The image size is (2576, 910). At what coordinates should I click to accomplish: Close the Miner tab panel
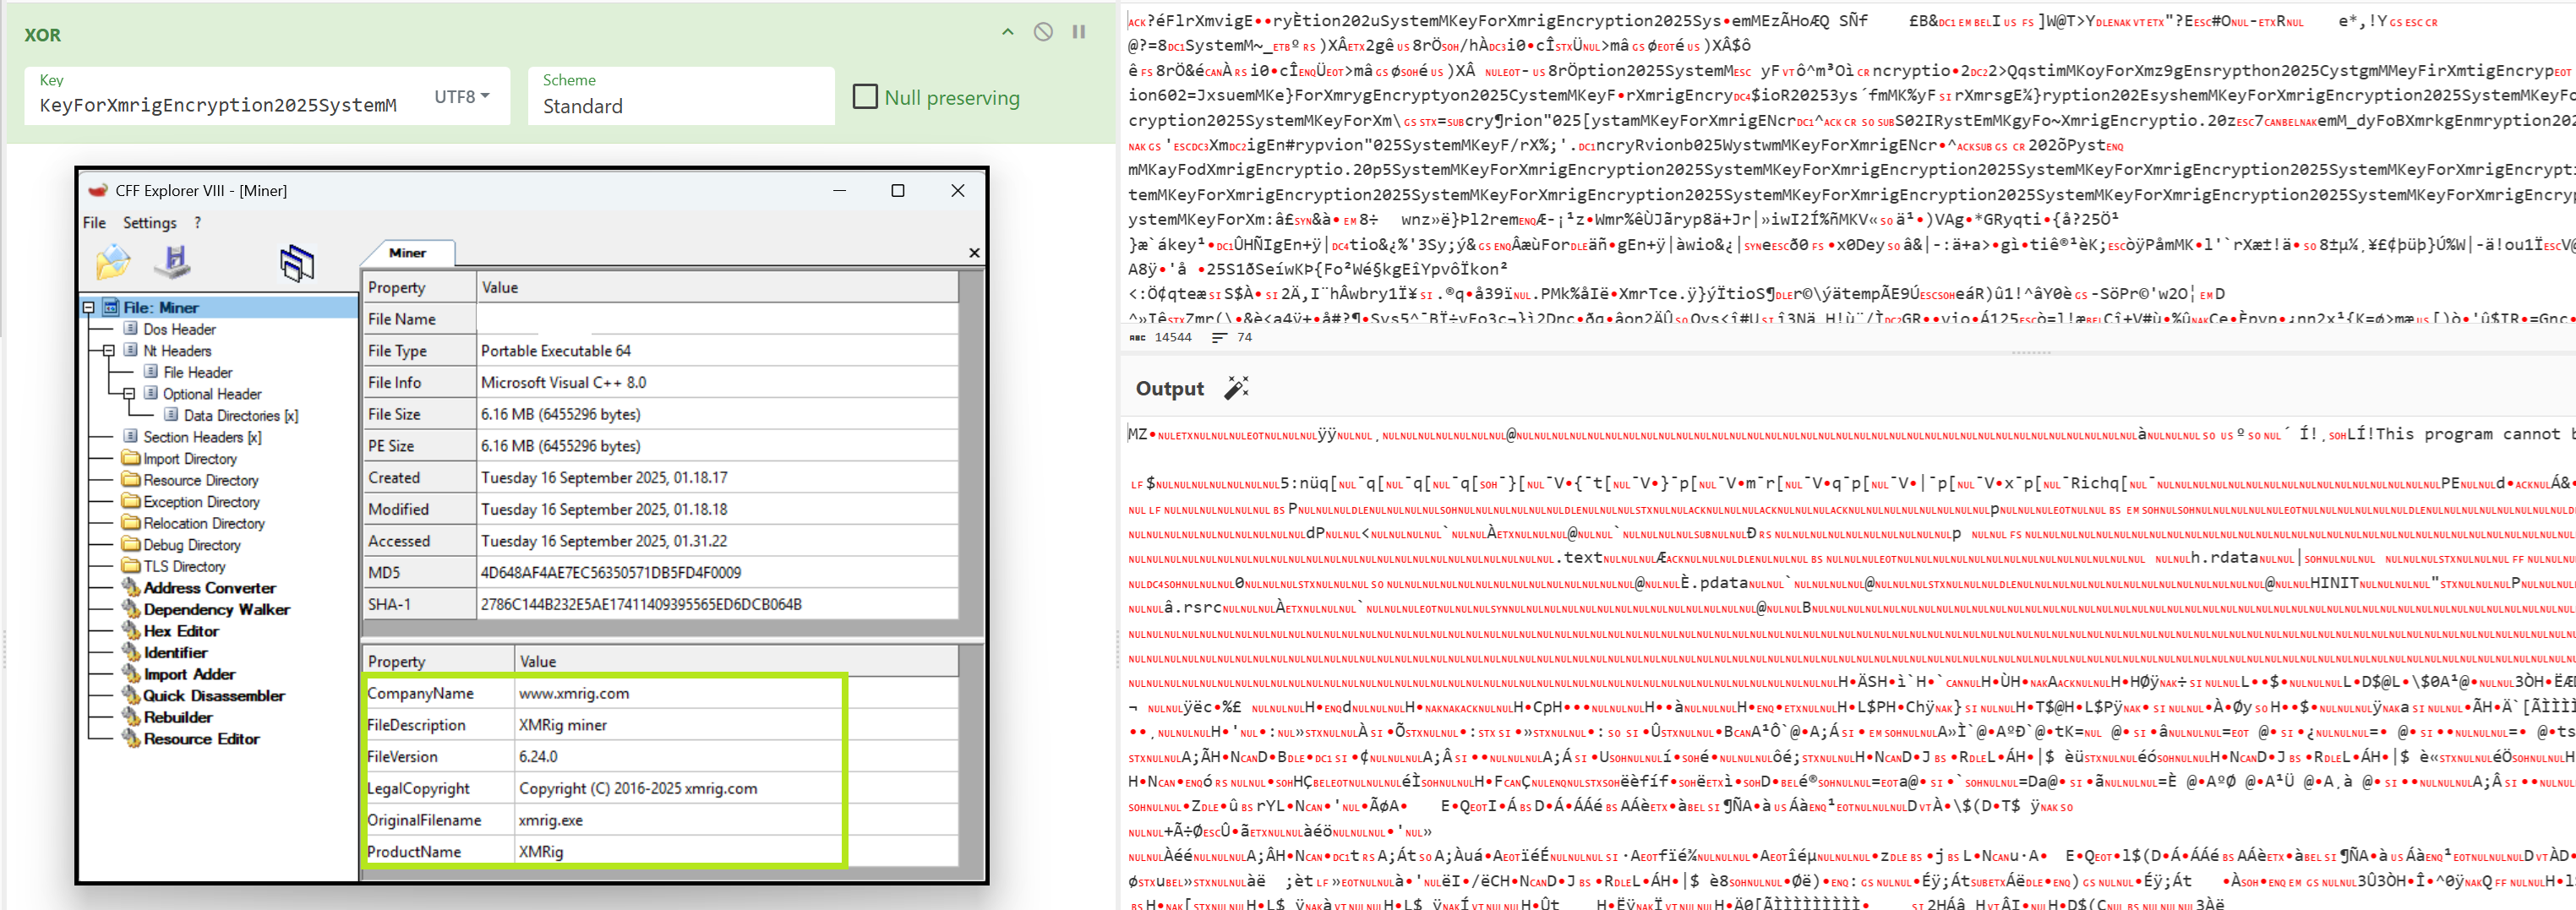coord(974,253)
